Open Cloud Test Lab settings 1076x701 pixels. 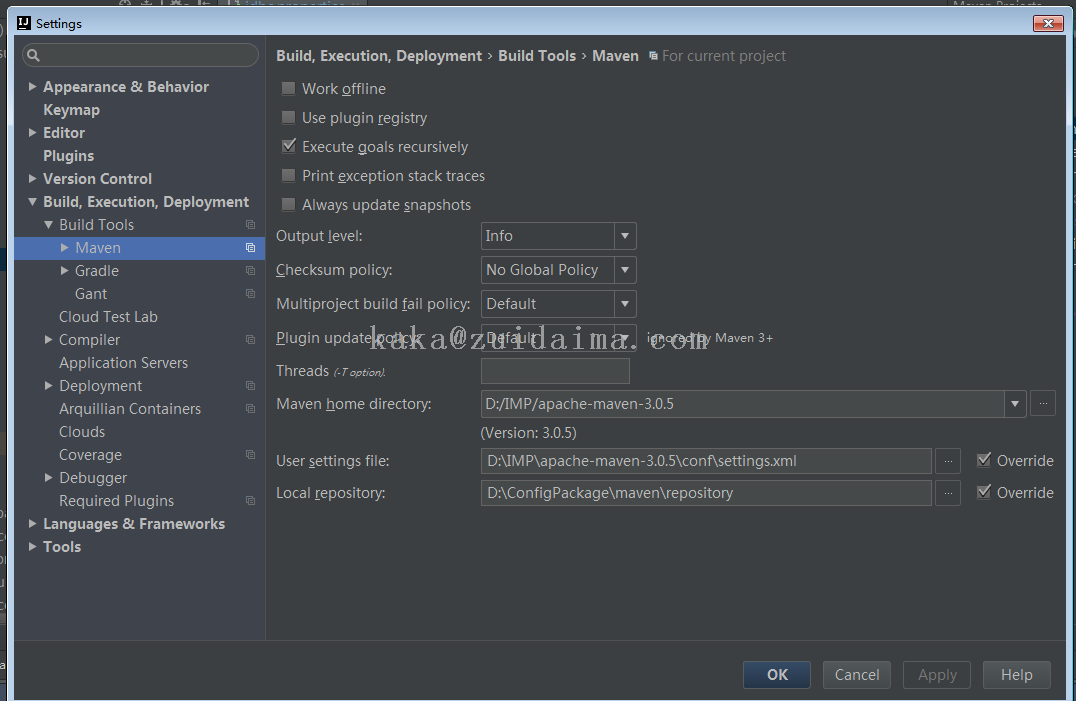[x=108, y=317]
